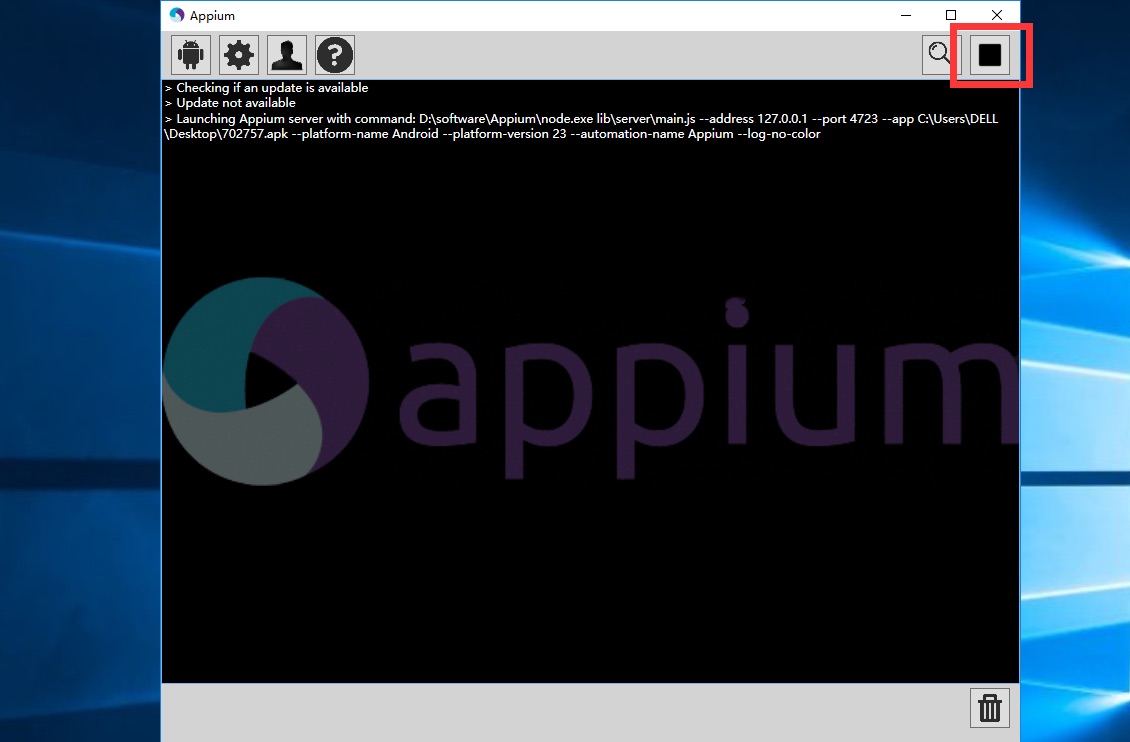Open General Settings gear icon
The width and height of the screenshot is (1130, 742).
point(239,55)
